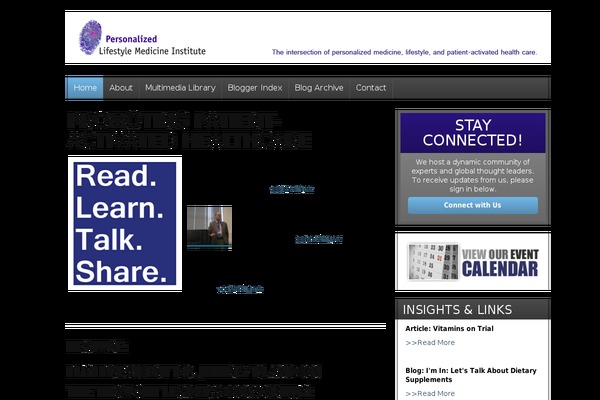The width and height of the screenshot is (600, 400).
Task: Open the Blog Archive page
Action: pos(319,88)
